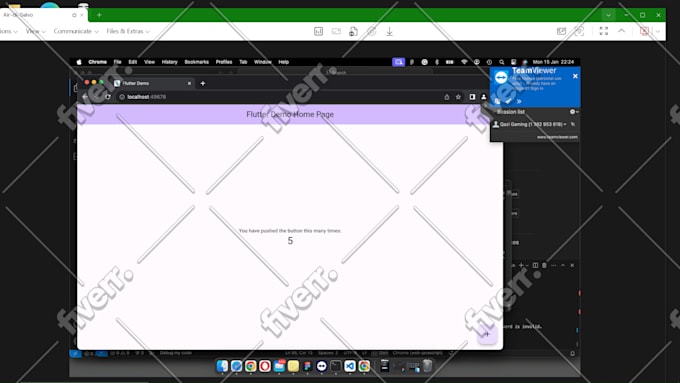
Task: Open Terminal from the Dock
Action: coord(336,366)
